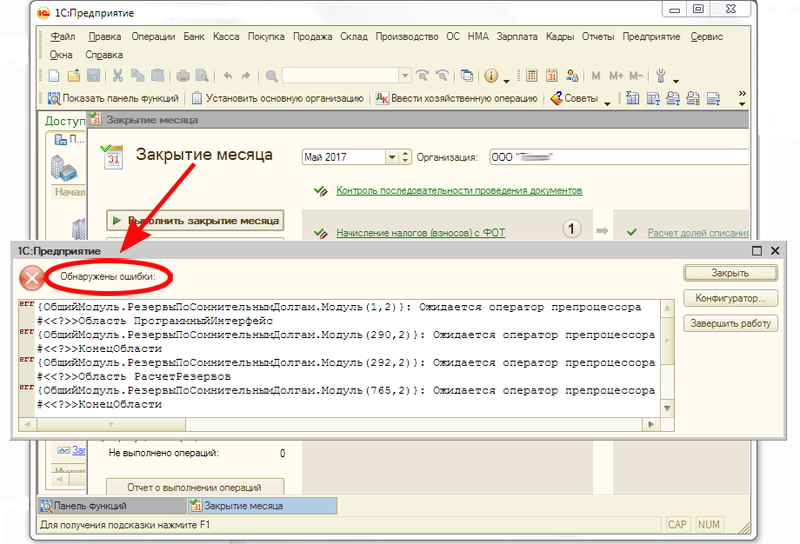Click the New document toolbar icon
The width and height of the screenshot is (800, 544).
coord(54,76)
